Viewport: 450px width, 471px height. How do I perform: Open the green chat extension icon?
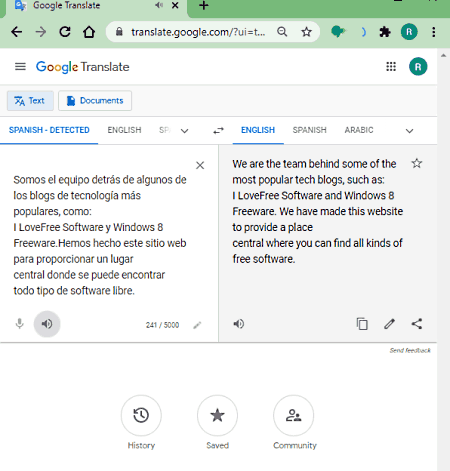[338, 32]
